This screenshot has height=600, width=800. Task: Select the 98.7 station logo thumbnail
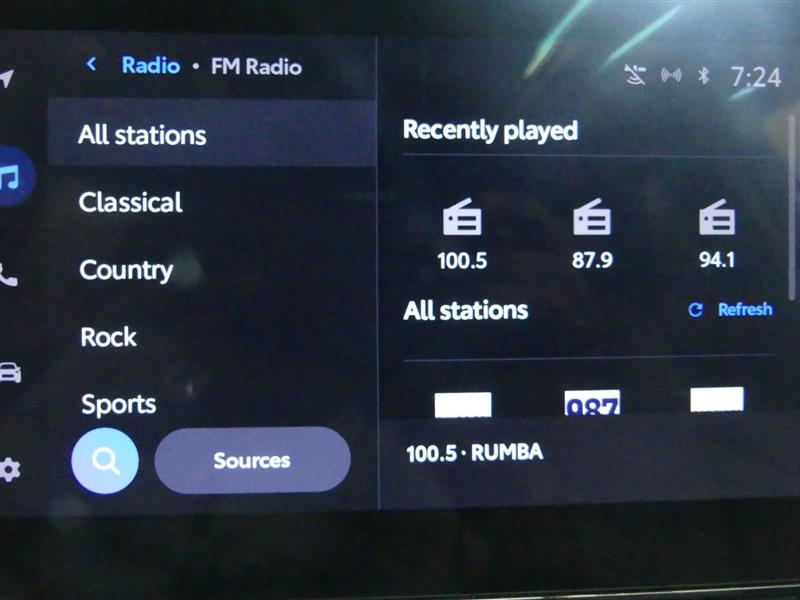[592, 403]
